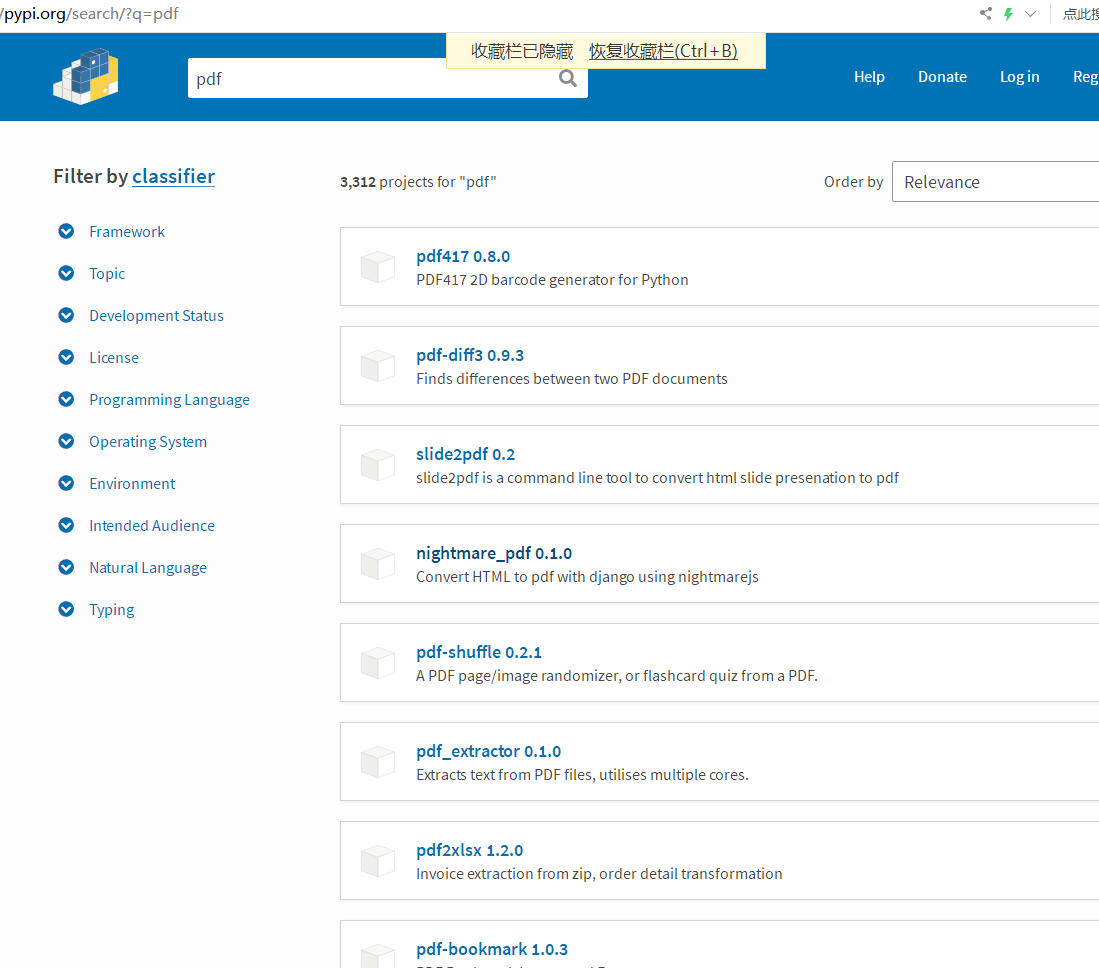This screenshot has height=968, width=1099.
Task: Click the Programming Language filter label
Action: tap(170, 400)
